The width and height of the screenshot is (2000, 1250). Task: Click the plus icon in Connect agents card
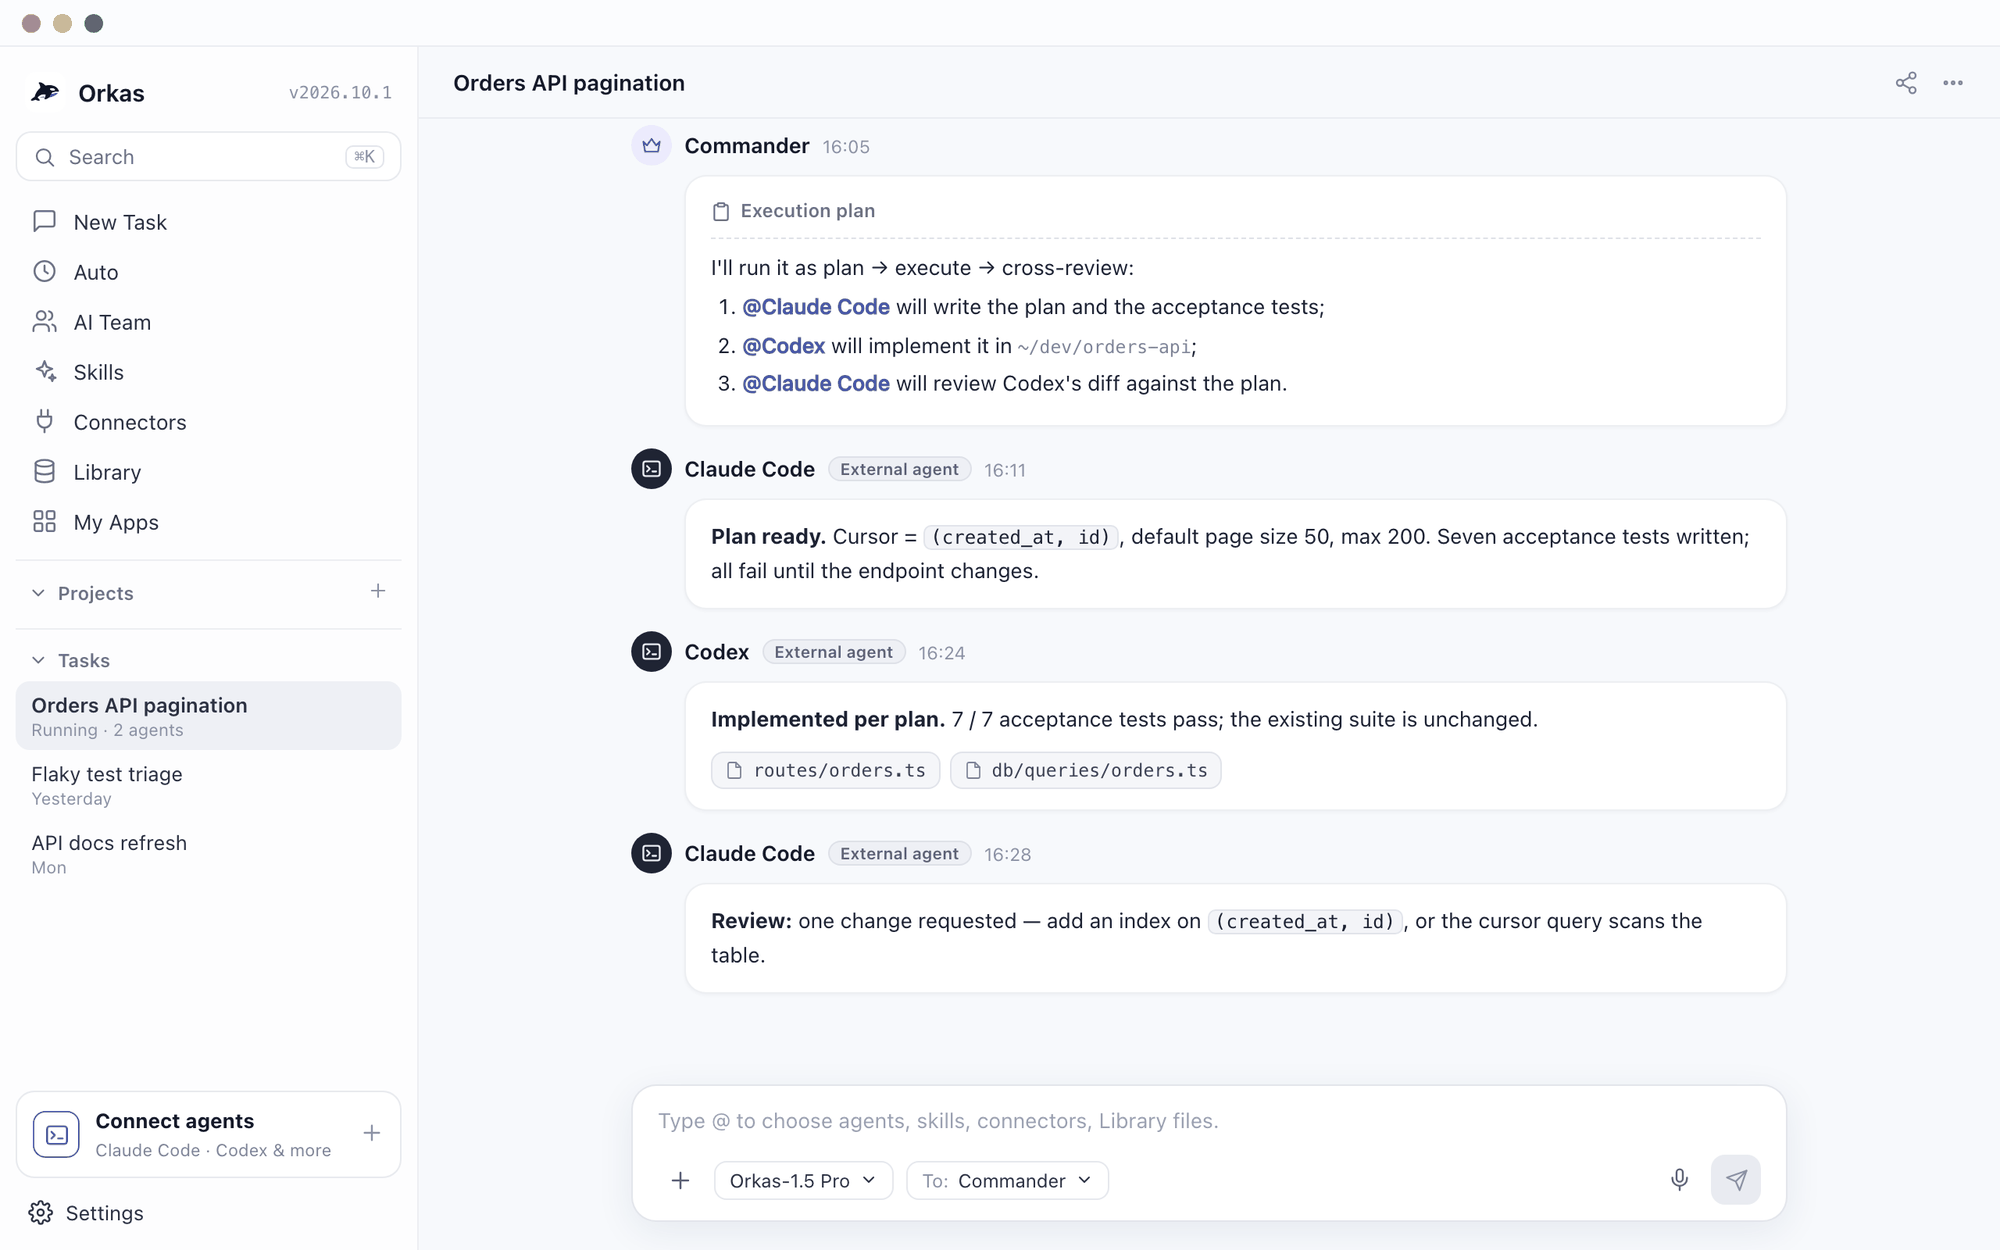(371, 1133)
